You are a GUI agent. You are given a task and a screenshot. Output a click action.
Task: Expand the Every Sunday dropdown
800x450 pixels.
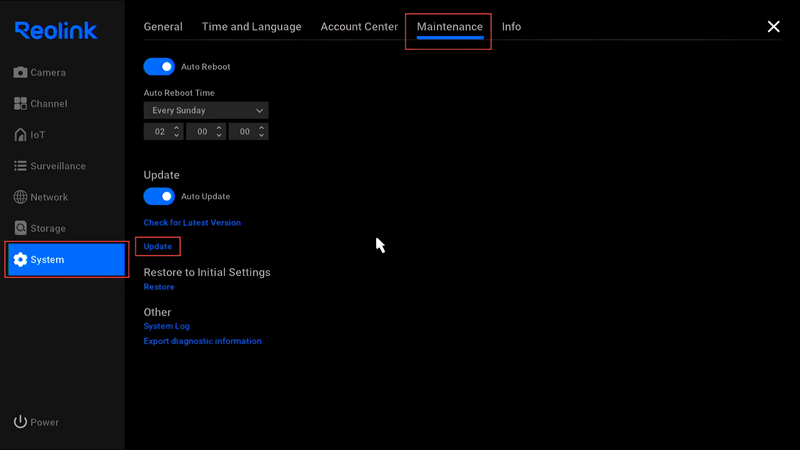click(206, 111)
